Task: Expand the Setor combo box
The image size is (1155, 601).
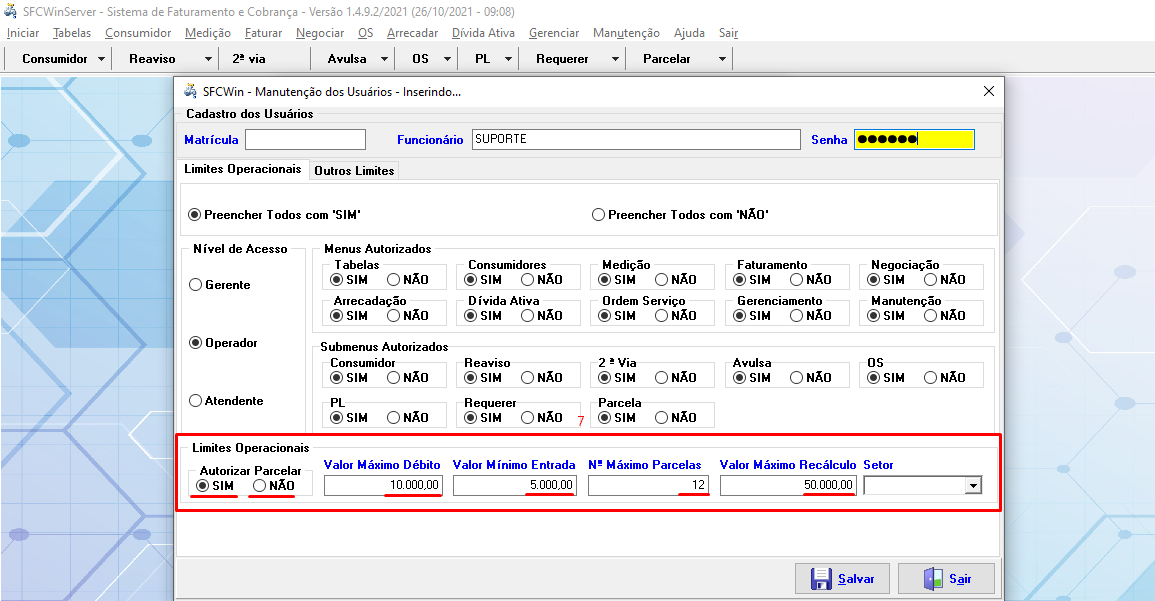Action: pyautogui.click(x=972, y=486)
